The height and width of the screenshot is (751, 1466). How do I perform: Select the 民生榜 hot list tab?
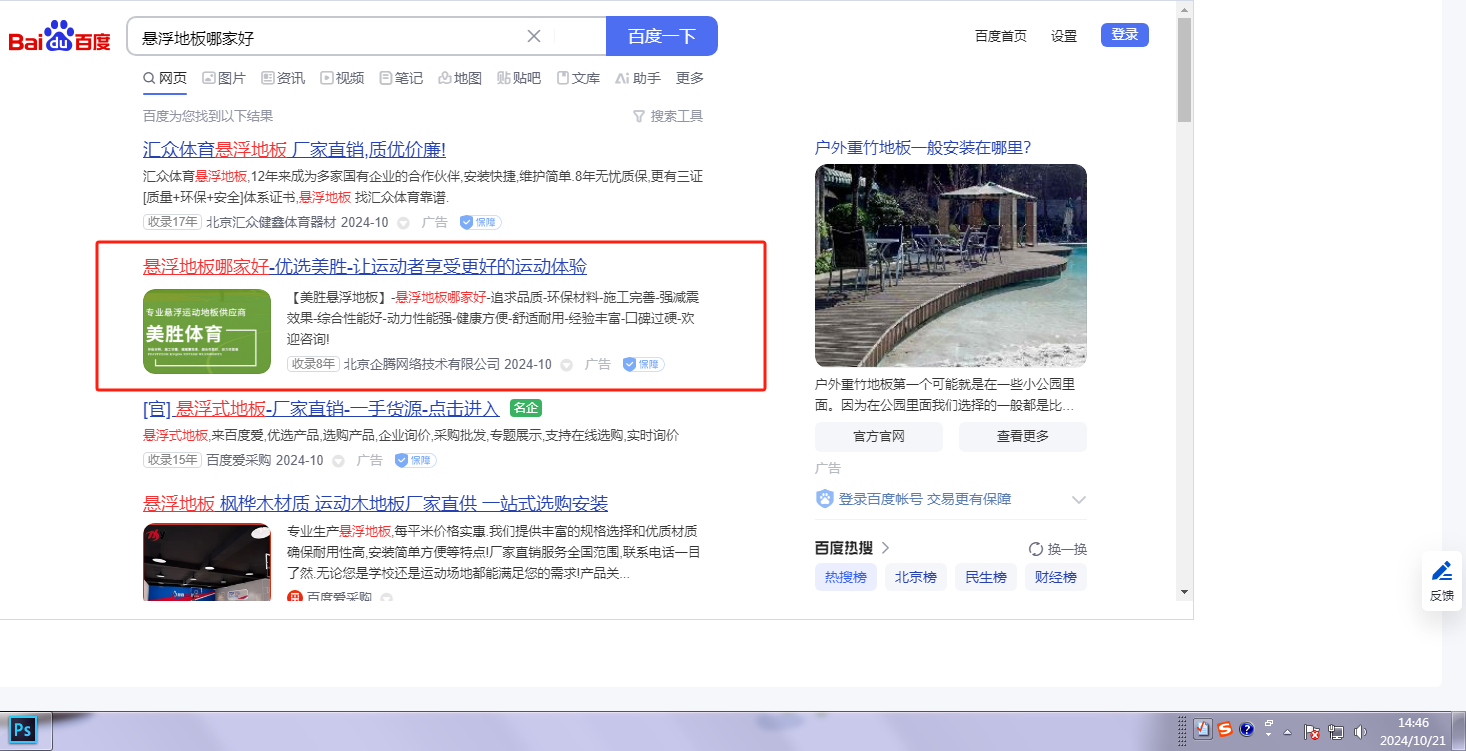pyautogui.click(x=986, y=577)
